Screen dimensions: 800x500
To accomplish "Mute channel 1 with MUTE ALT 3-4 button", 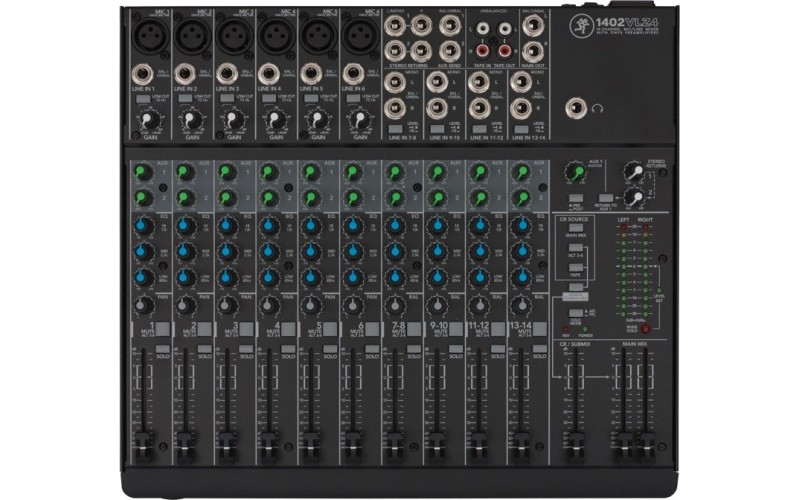I will (x=163, y=329).
